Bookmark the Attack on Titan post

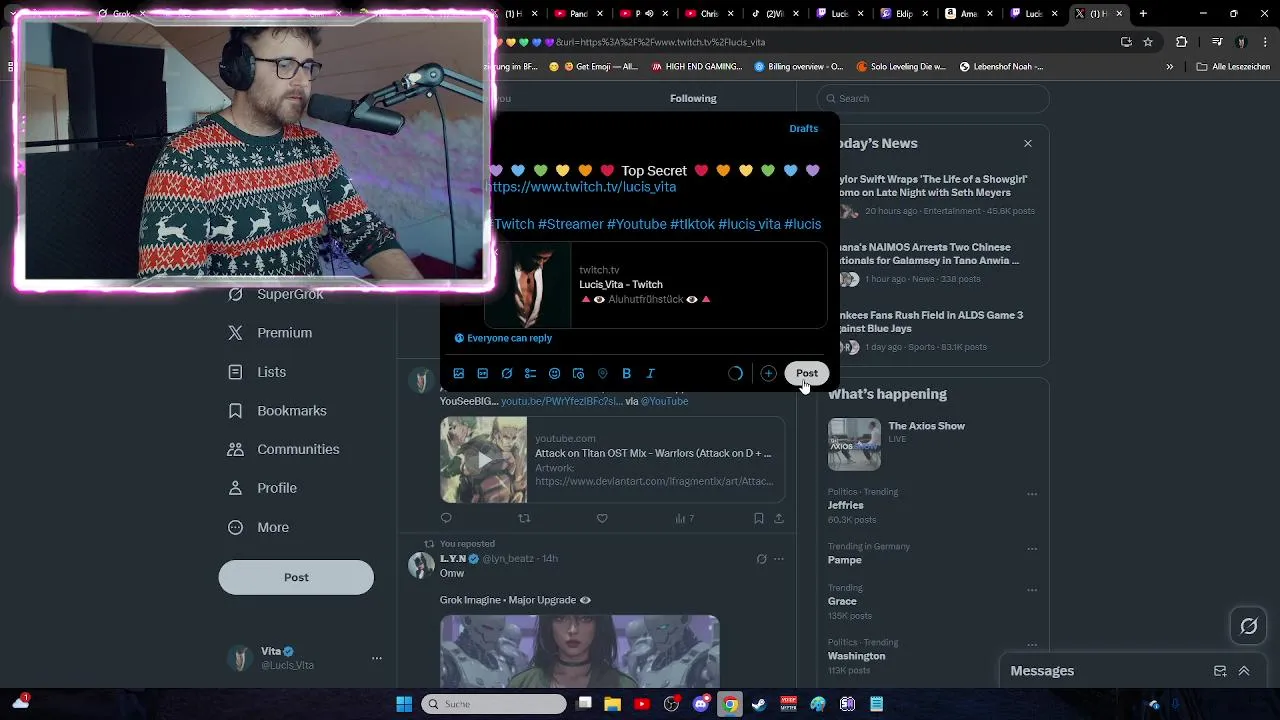(x=758, y=518)
